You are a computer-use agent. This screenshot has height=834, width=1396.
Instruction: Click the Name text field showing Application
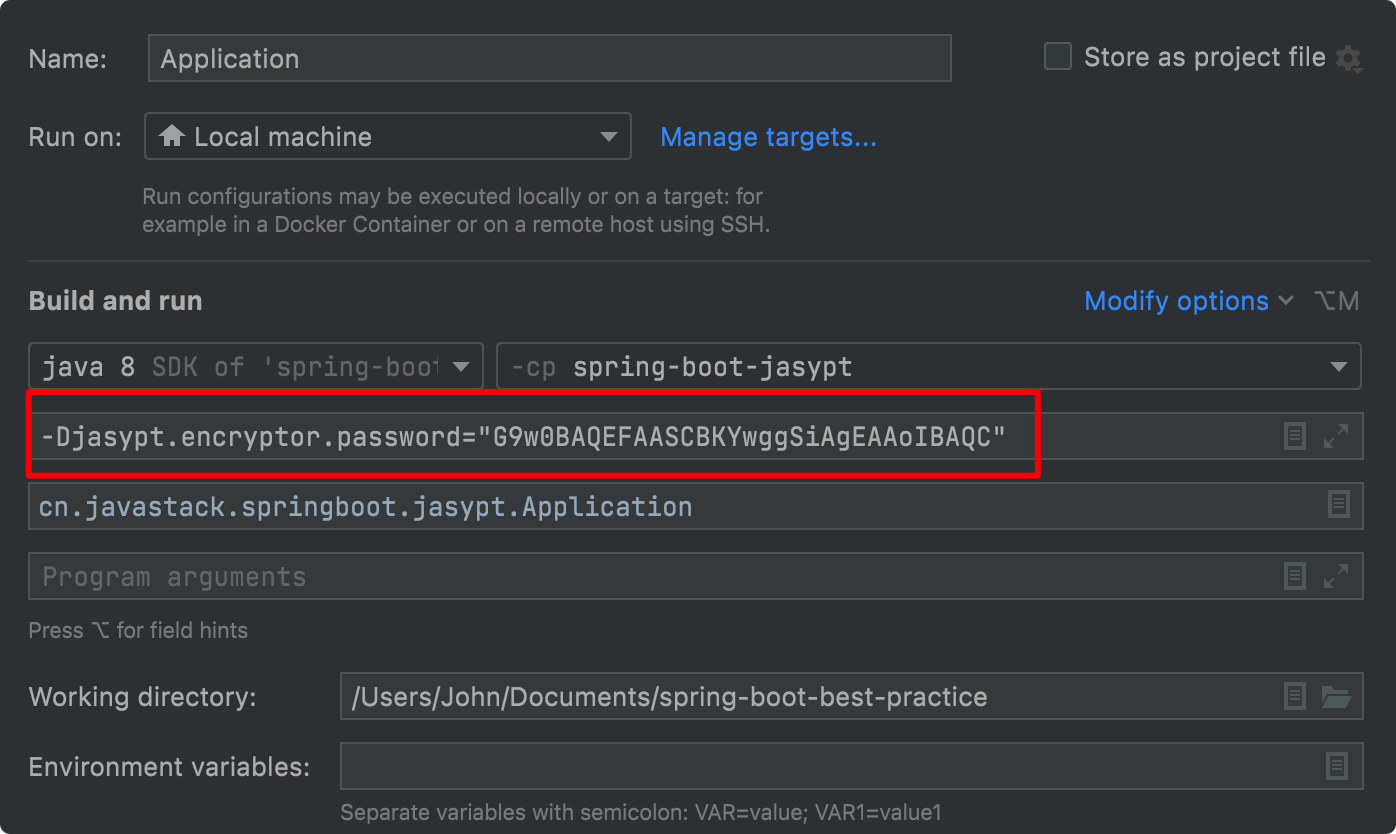pos(549,58)
